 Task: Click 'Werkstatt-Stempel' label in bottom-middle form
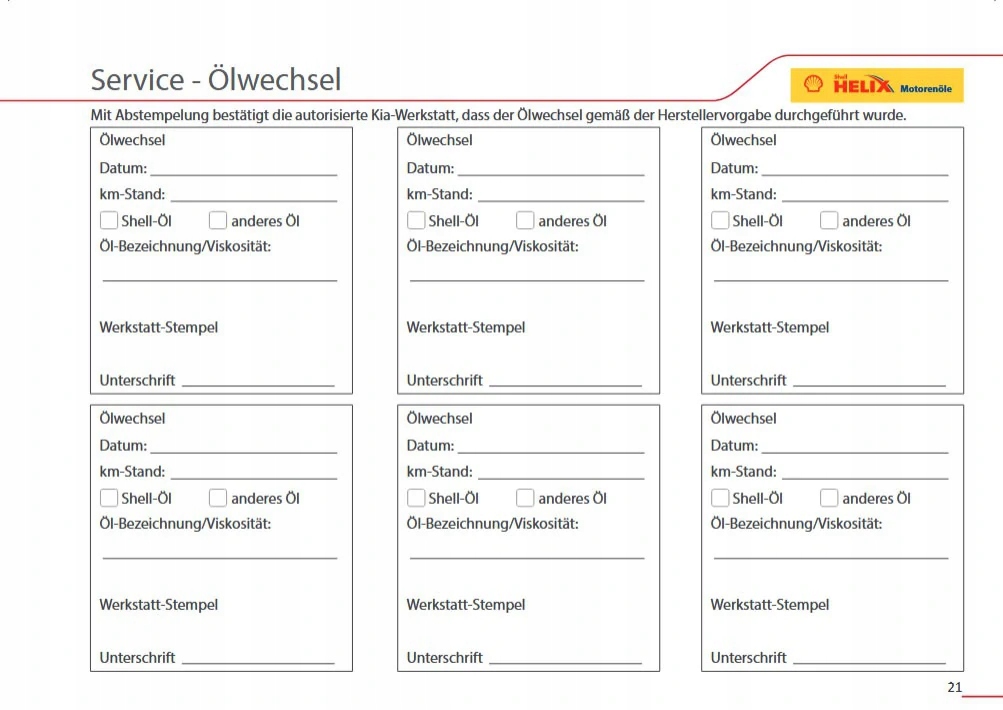[x=466, y=605]
